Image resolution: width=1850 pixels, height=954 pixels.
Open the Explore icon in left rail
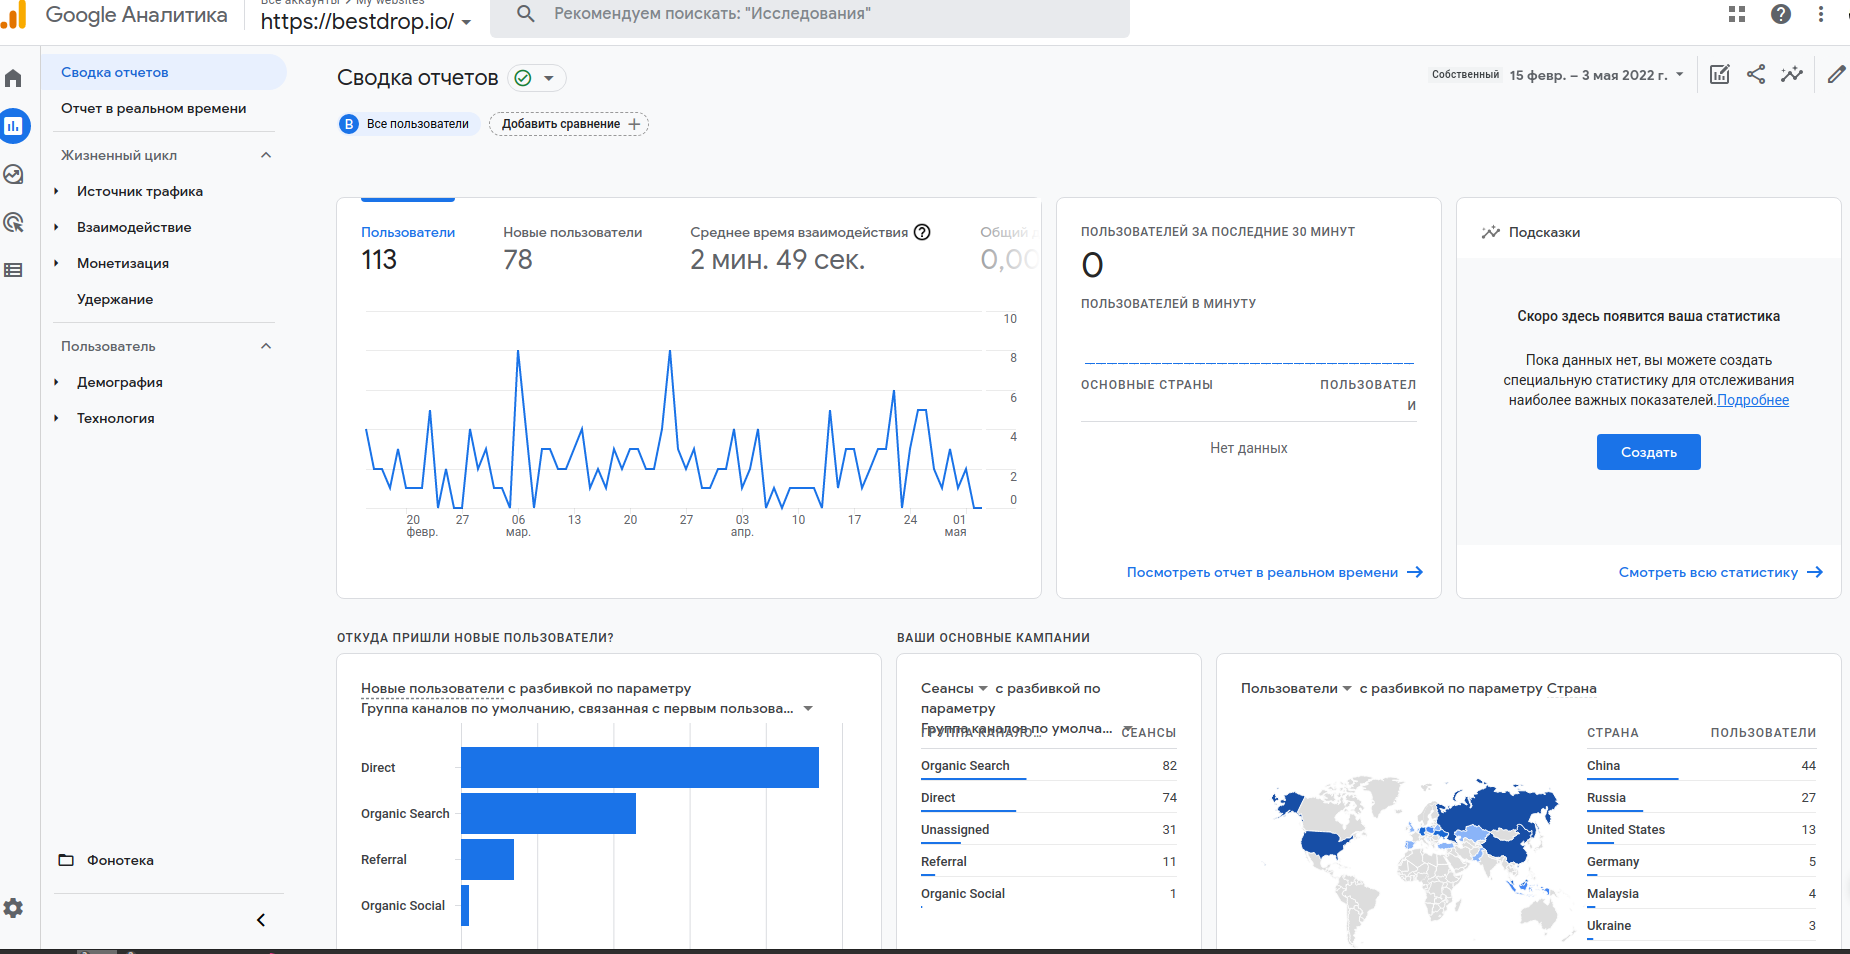click(14, 174)
